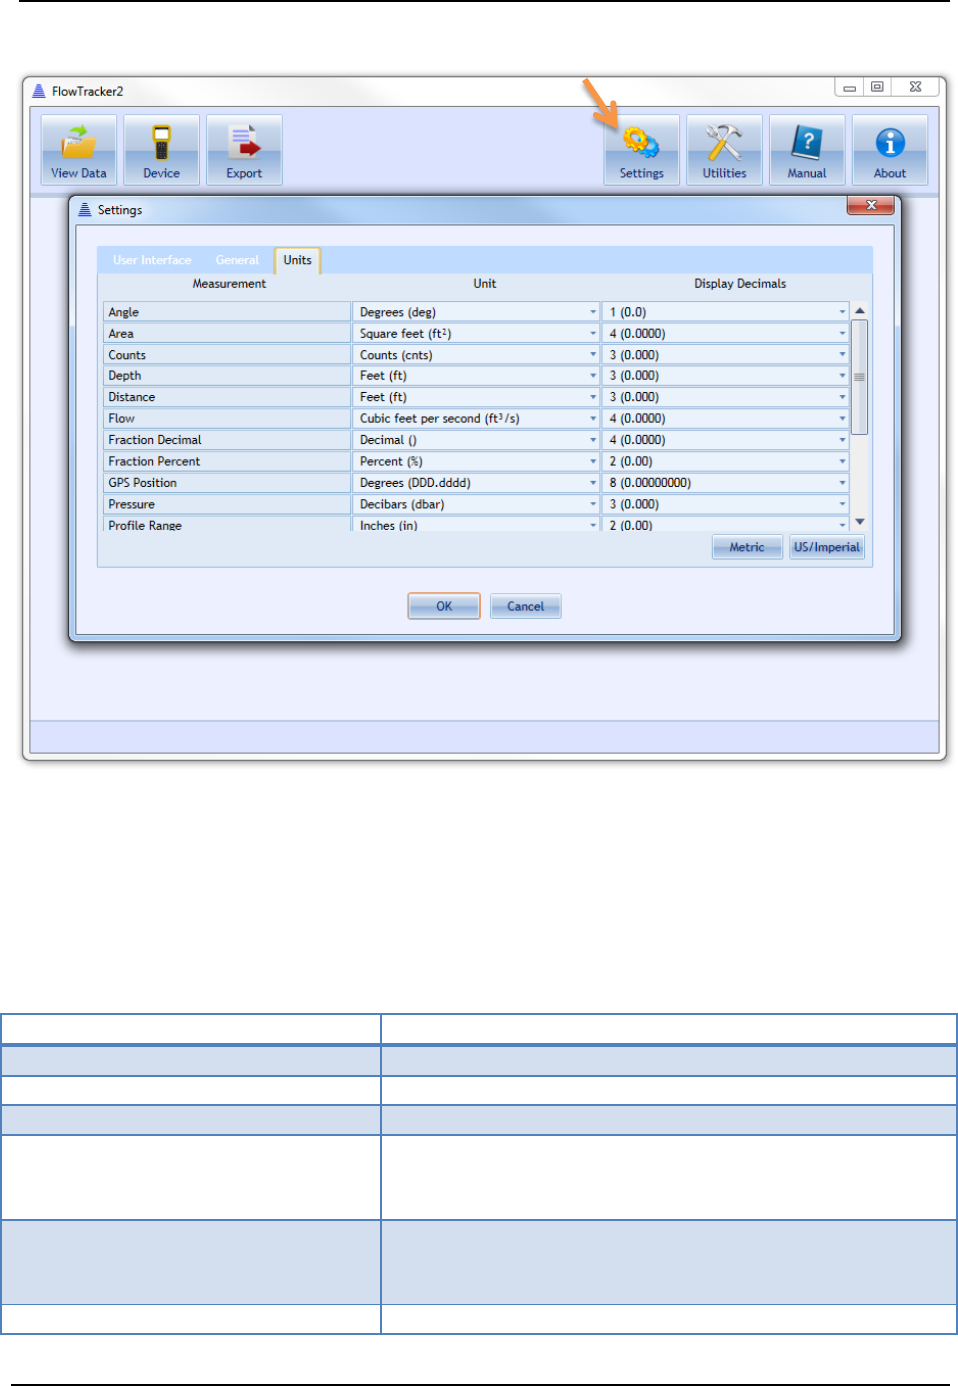This screenshot has height=1386, width=958.
Task: Open the View Data icon
Action: [79, 150]
